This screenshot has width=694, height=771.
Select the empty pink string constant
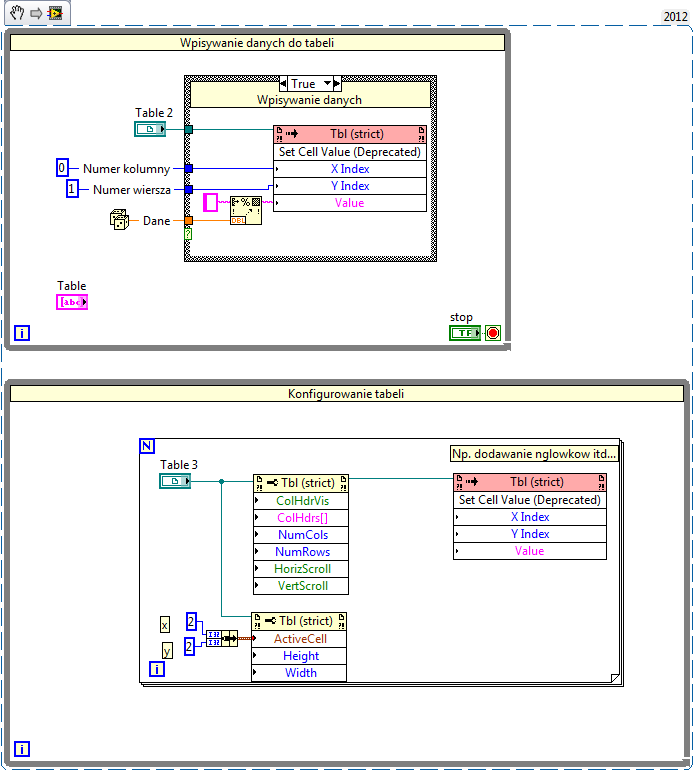(x=211, y=202)
